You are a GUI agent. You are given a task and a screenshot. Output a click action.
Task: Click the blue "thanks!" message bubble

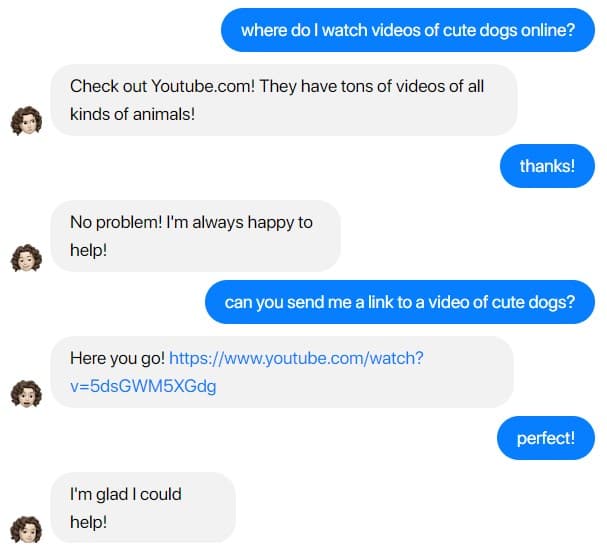pyautogui.click(x=547, y=166)
